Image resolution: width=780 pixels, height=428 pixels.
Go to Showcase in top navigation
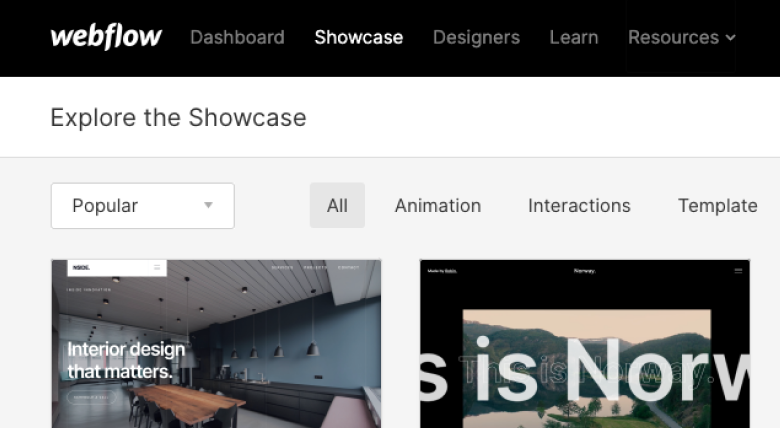pos(359,37)
